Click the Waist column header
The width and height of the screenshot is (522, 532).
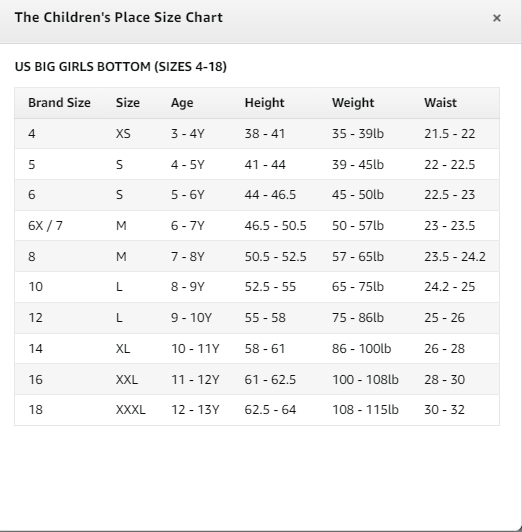tap(440, 103)
